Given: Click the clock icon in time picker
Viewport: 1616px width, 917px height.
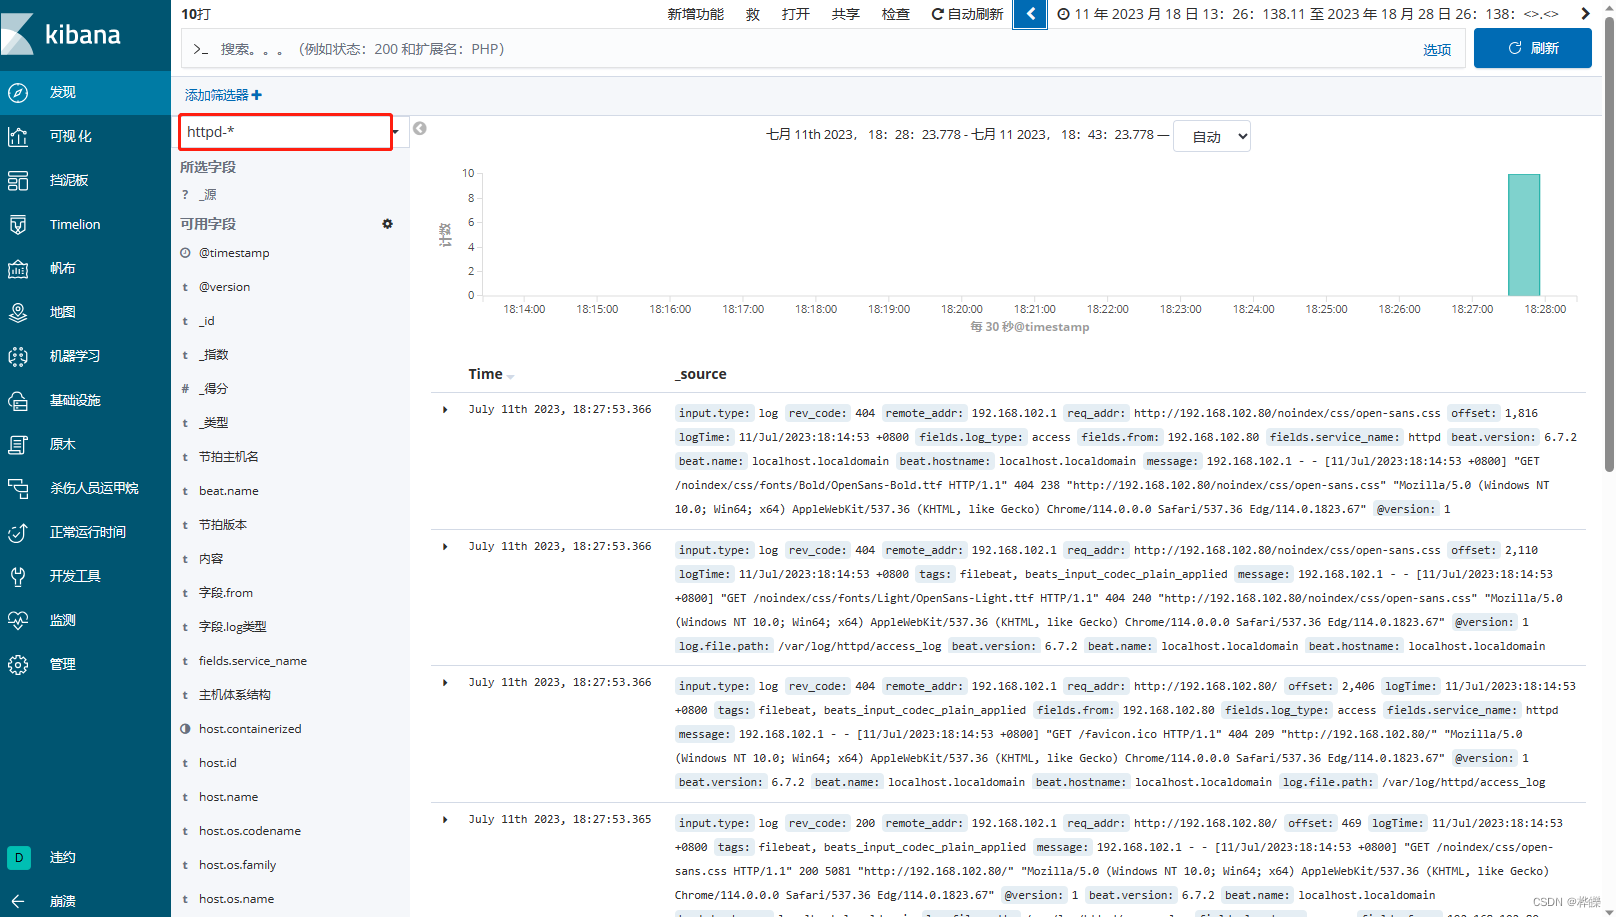Looking at the screenshot, I should 1064,14.
